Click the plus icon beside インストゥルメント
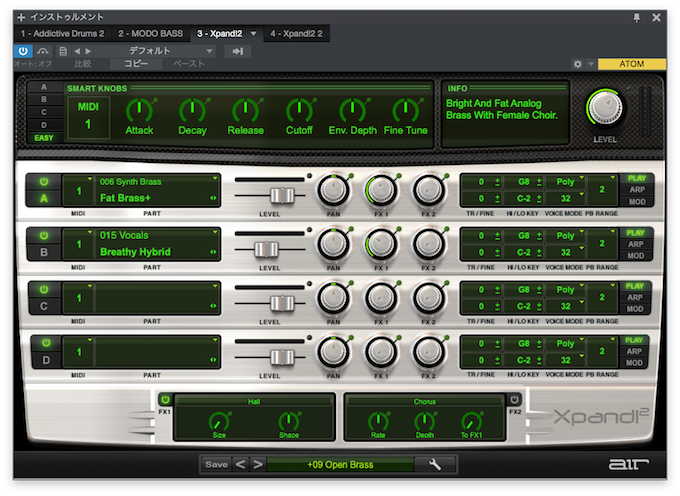The image size is (680, 496). (x=21, y=17)
